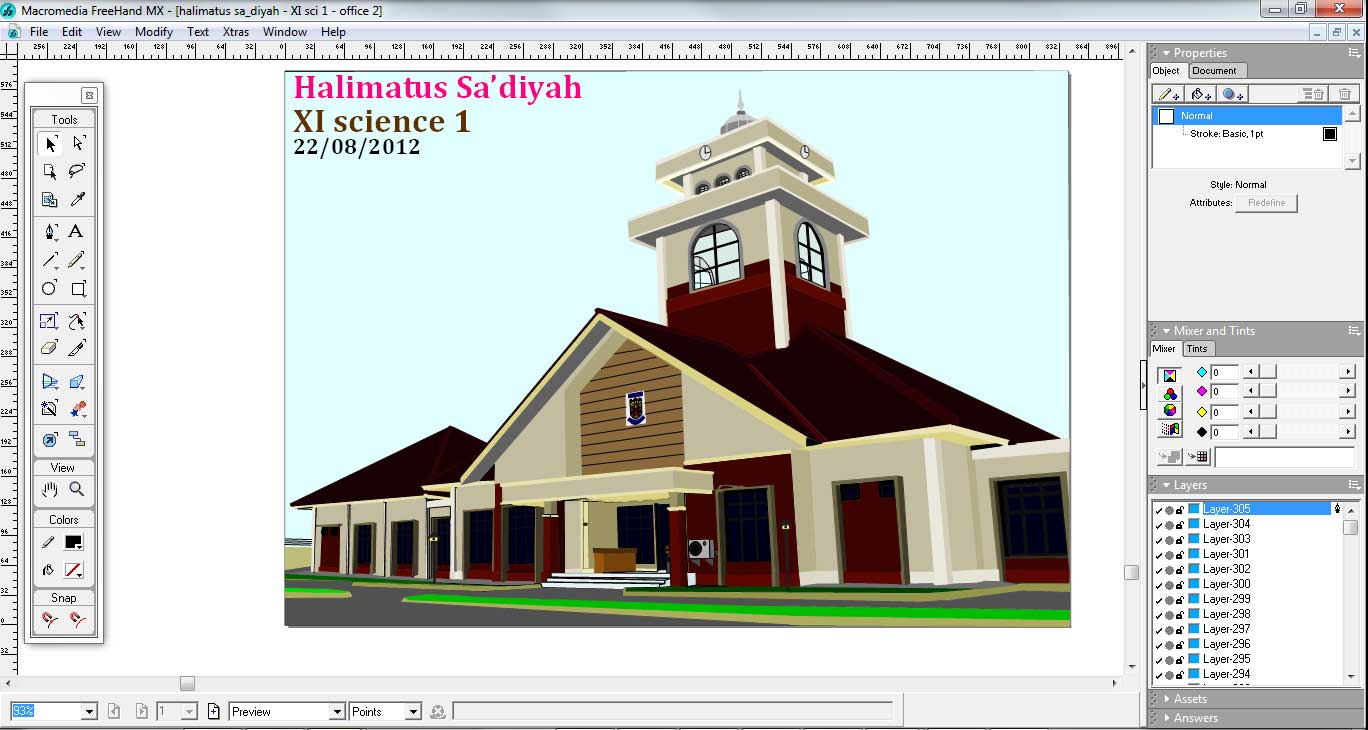Choose the Eraser tool
This screenshot has width=1368, height=730.
pyautogui.click(x=50, y=348)
